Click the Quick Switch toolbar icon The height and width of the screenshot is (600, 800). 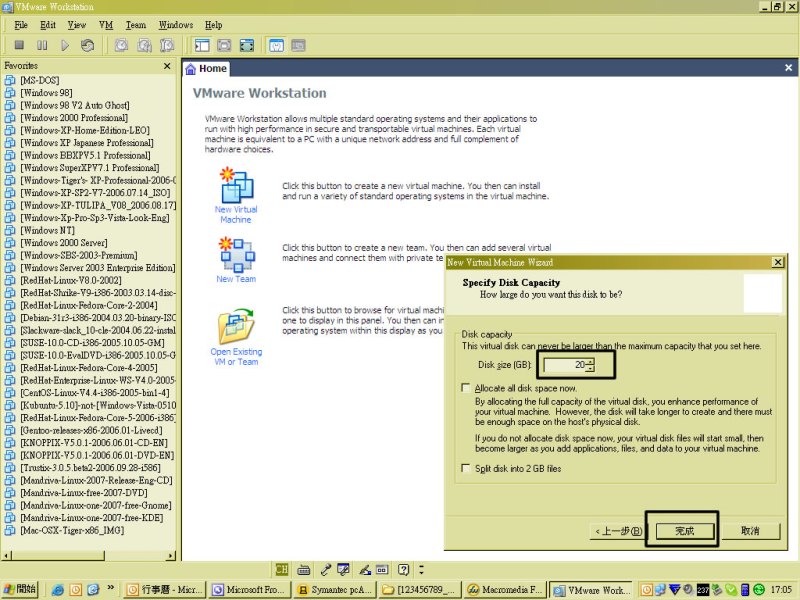pyautogui.click(x=224, y=45)
